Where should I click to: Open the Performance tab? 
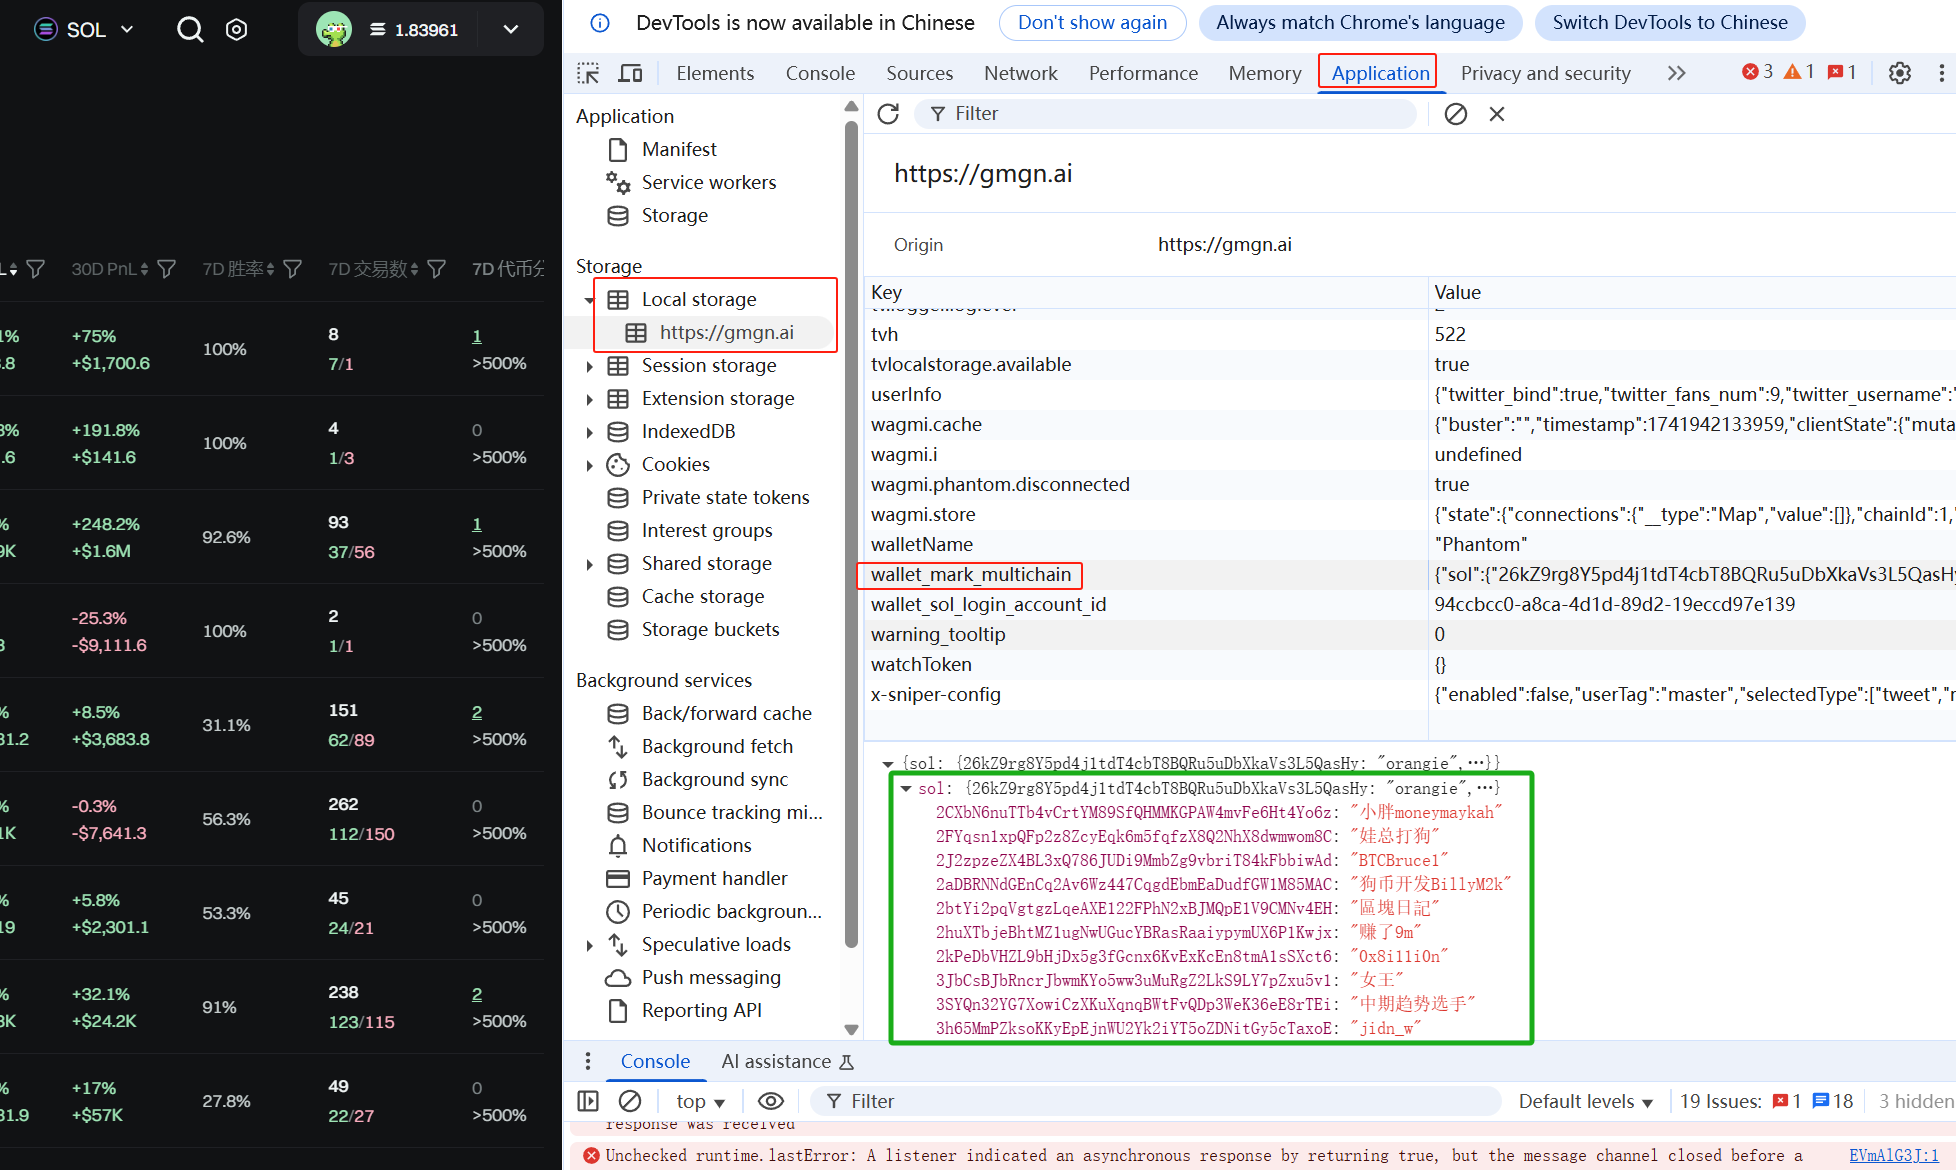(1143, 73)
